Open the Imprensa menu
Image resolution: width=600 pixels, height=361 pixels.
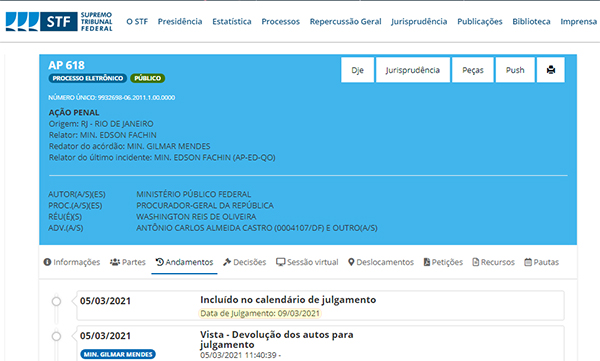pos(579,21)
